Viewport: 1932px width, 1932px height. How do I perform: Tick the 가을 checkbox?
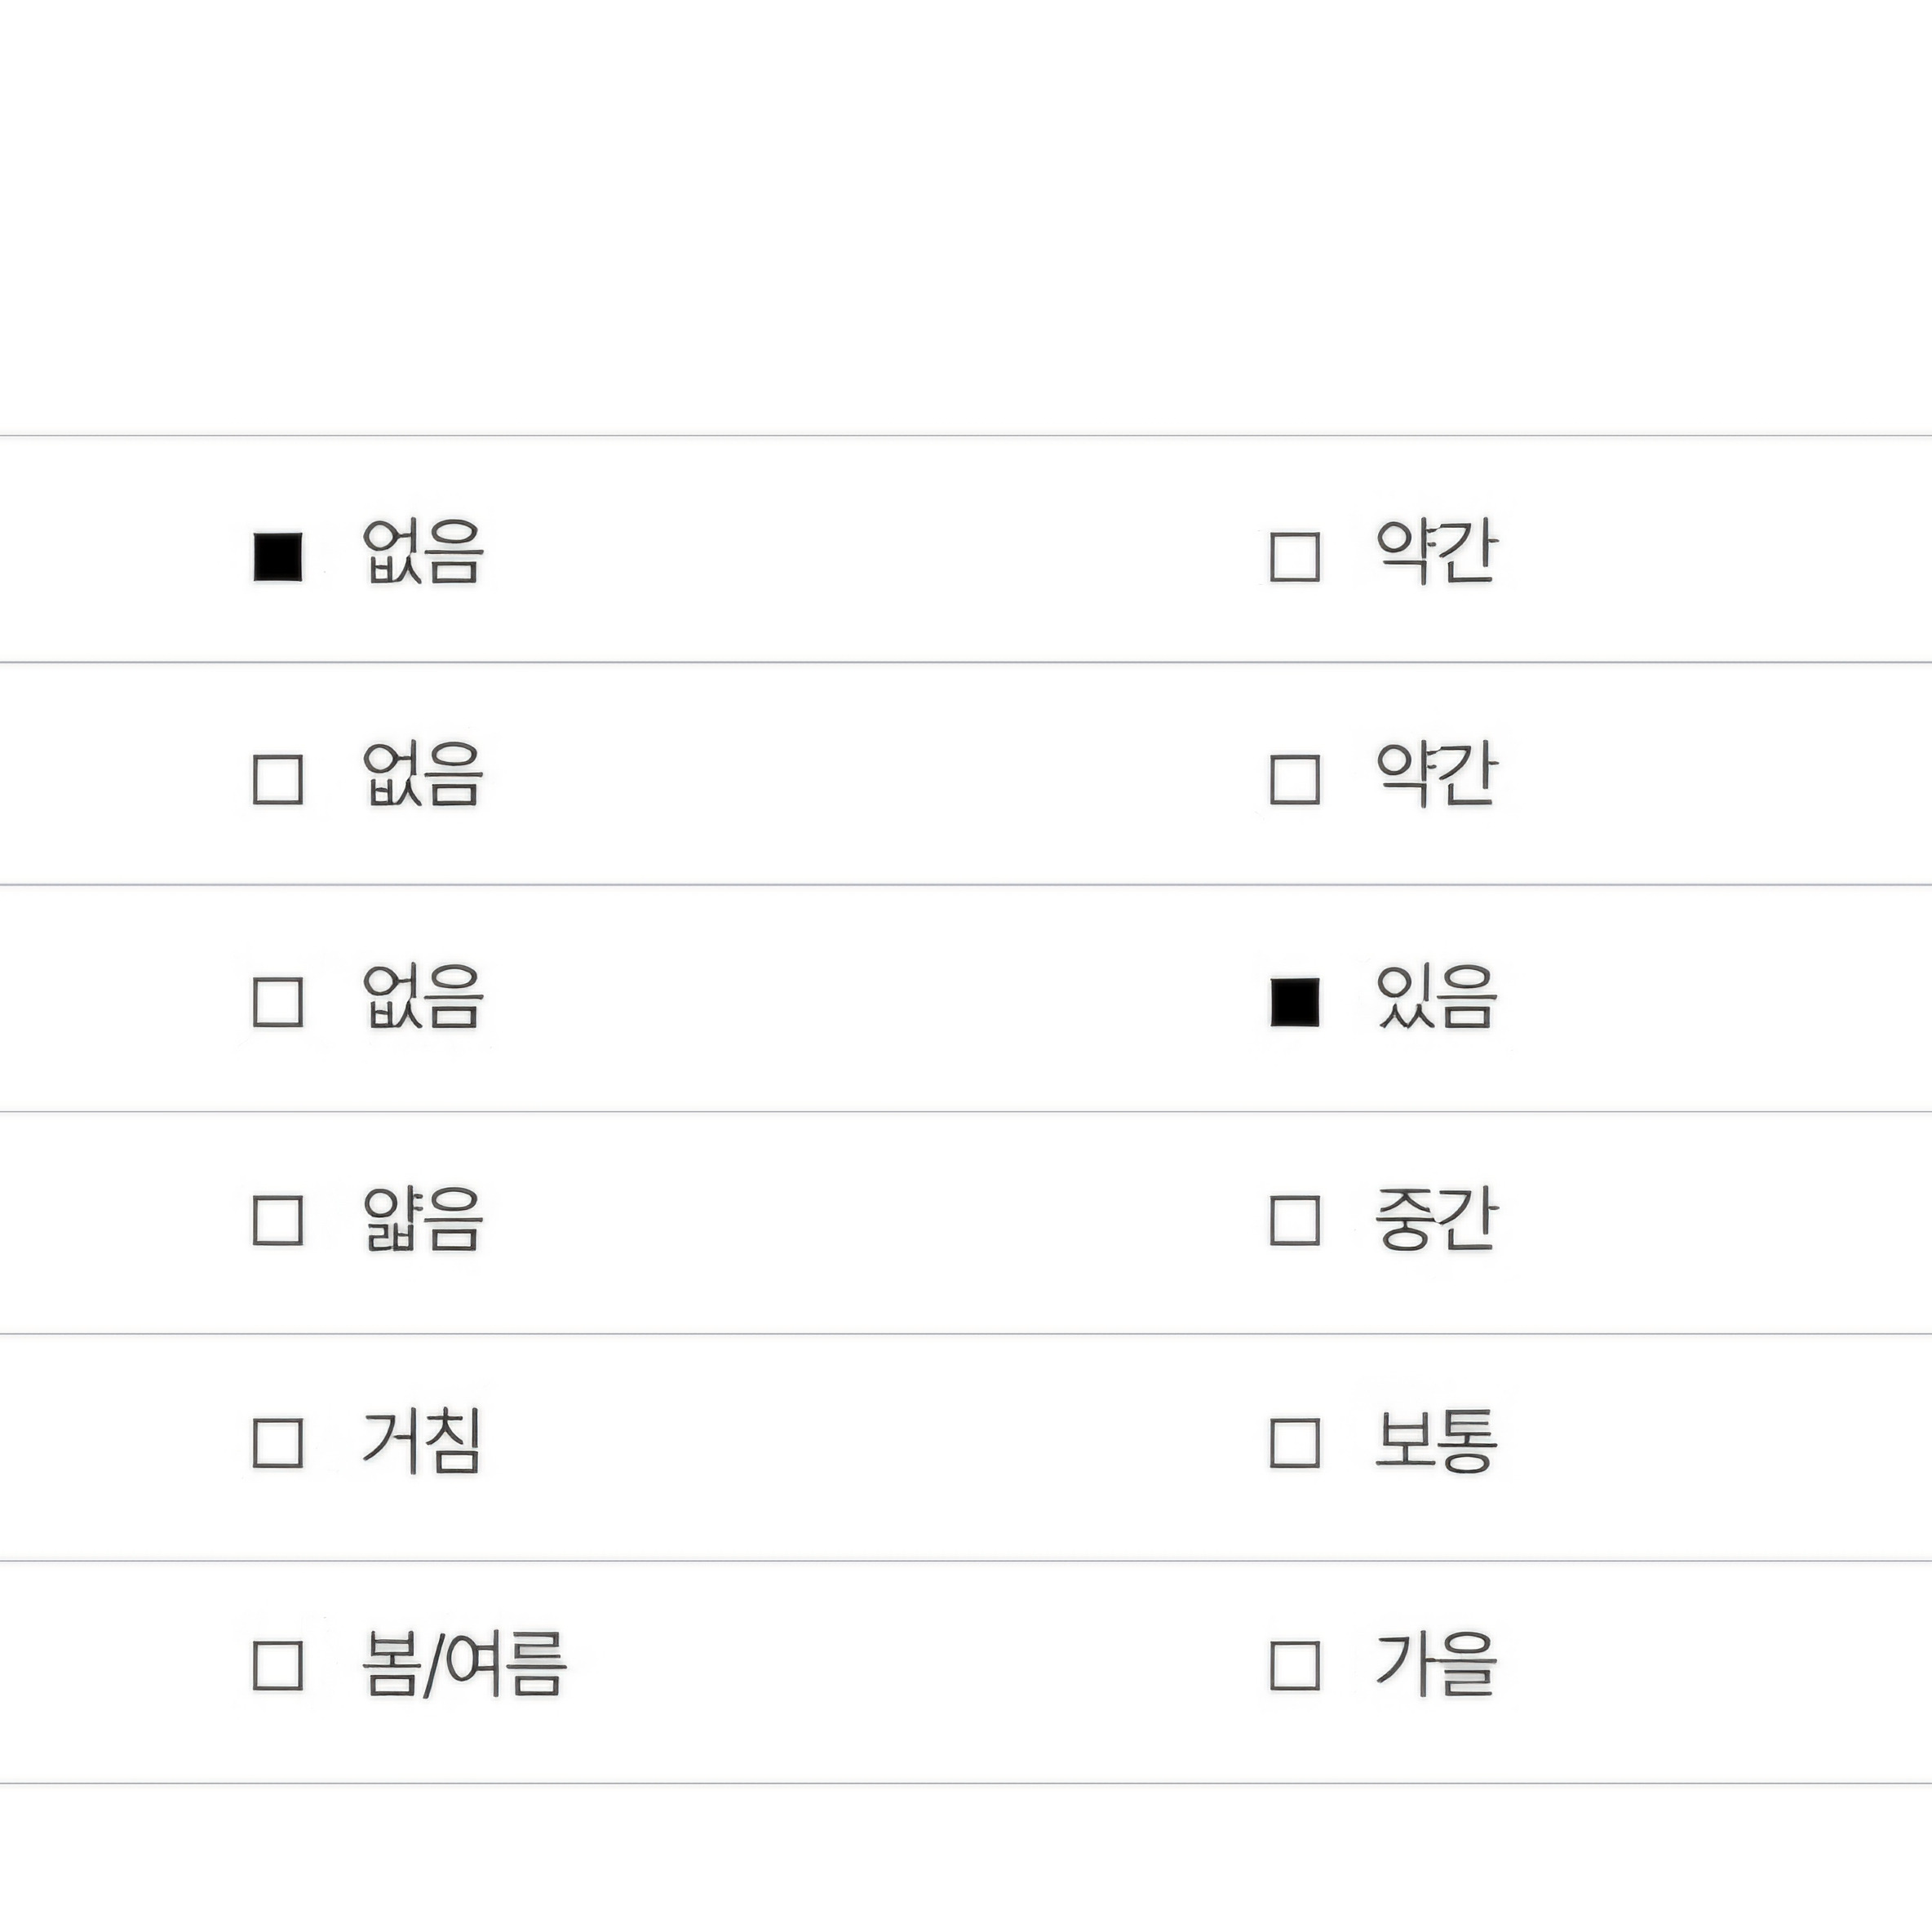[x=1295, y=1665]
